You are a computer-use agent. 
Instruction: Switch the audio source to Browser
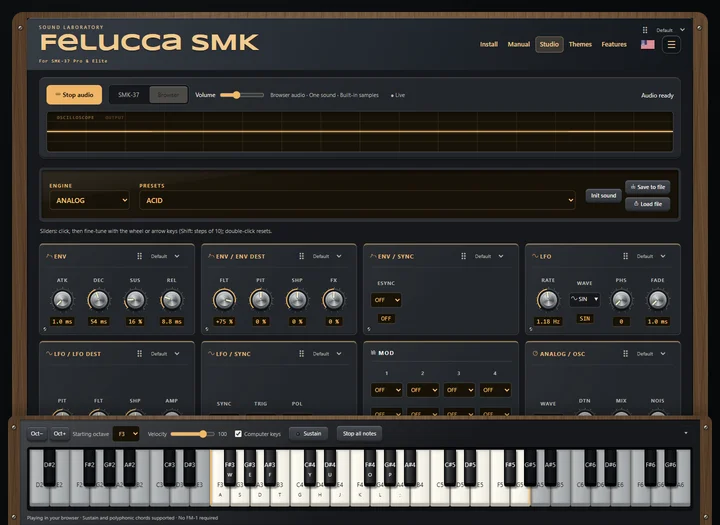pyautogui.click(x=168, y=95)
